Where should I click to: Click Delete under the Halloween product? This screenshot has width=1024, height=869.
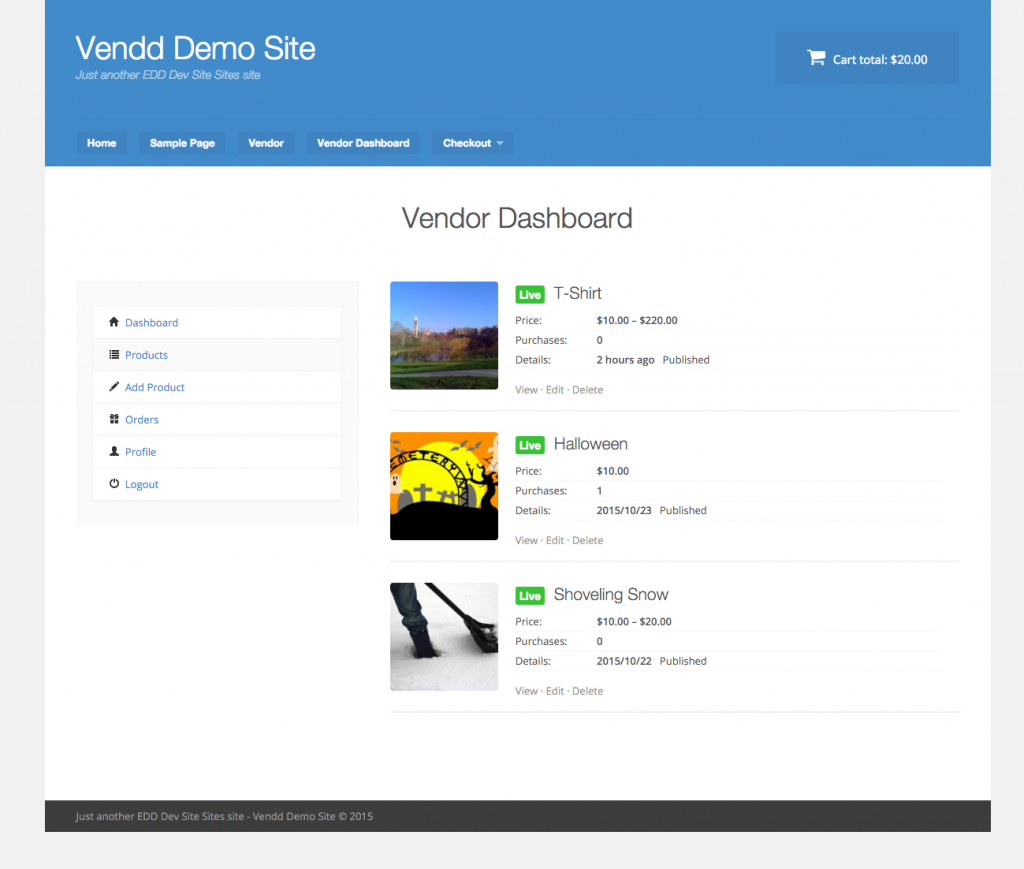click(x=587, y=541)
